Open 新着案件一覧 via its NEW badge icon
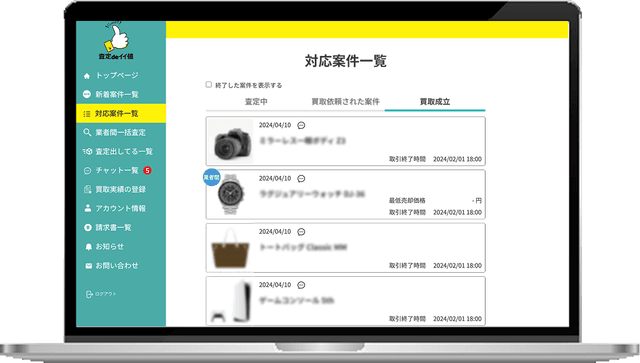Image resolution: width=640 pixels, height=363 pixels. [x=87, y=94]
